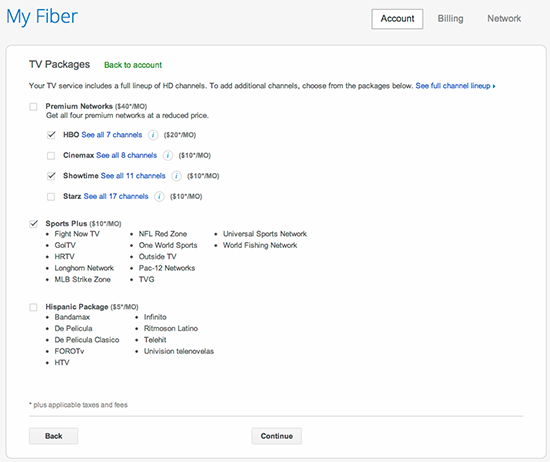Click the Back to account link

(133, 65)
